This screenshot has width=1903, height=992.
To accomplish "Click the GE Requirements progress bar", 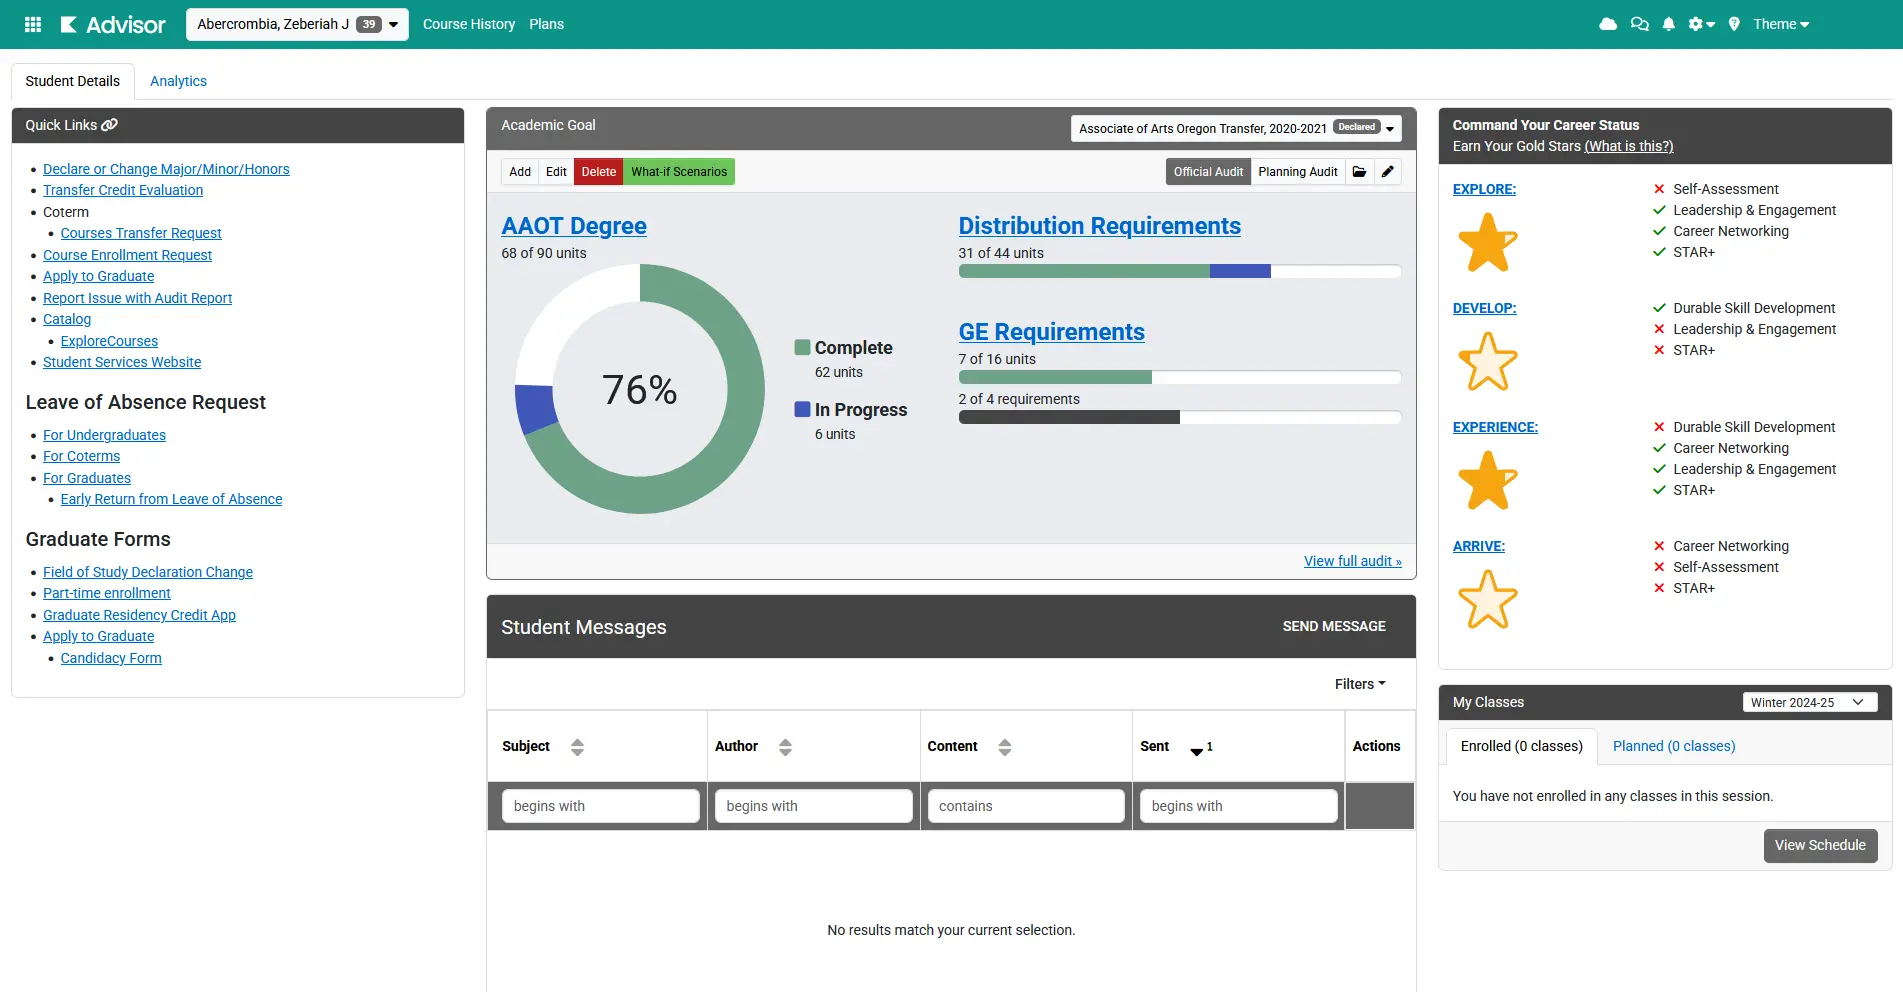I will click(1180, 377).
